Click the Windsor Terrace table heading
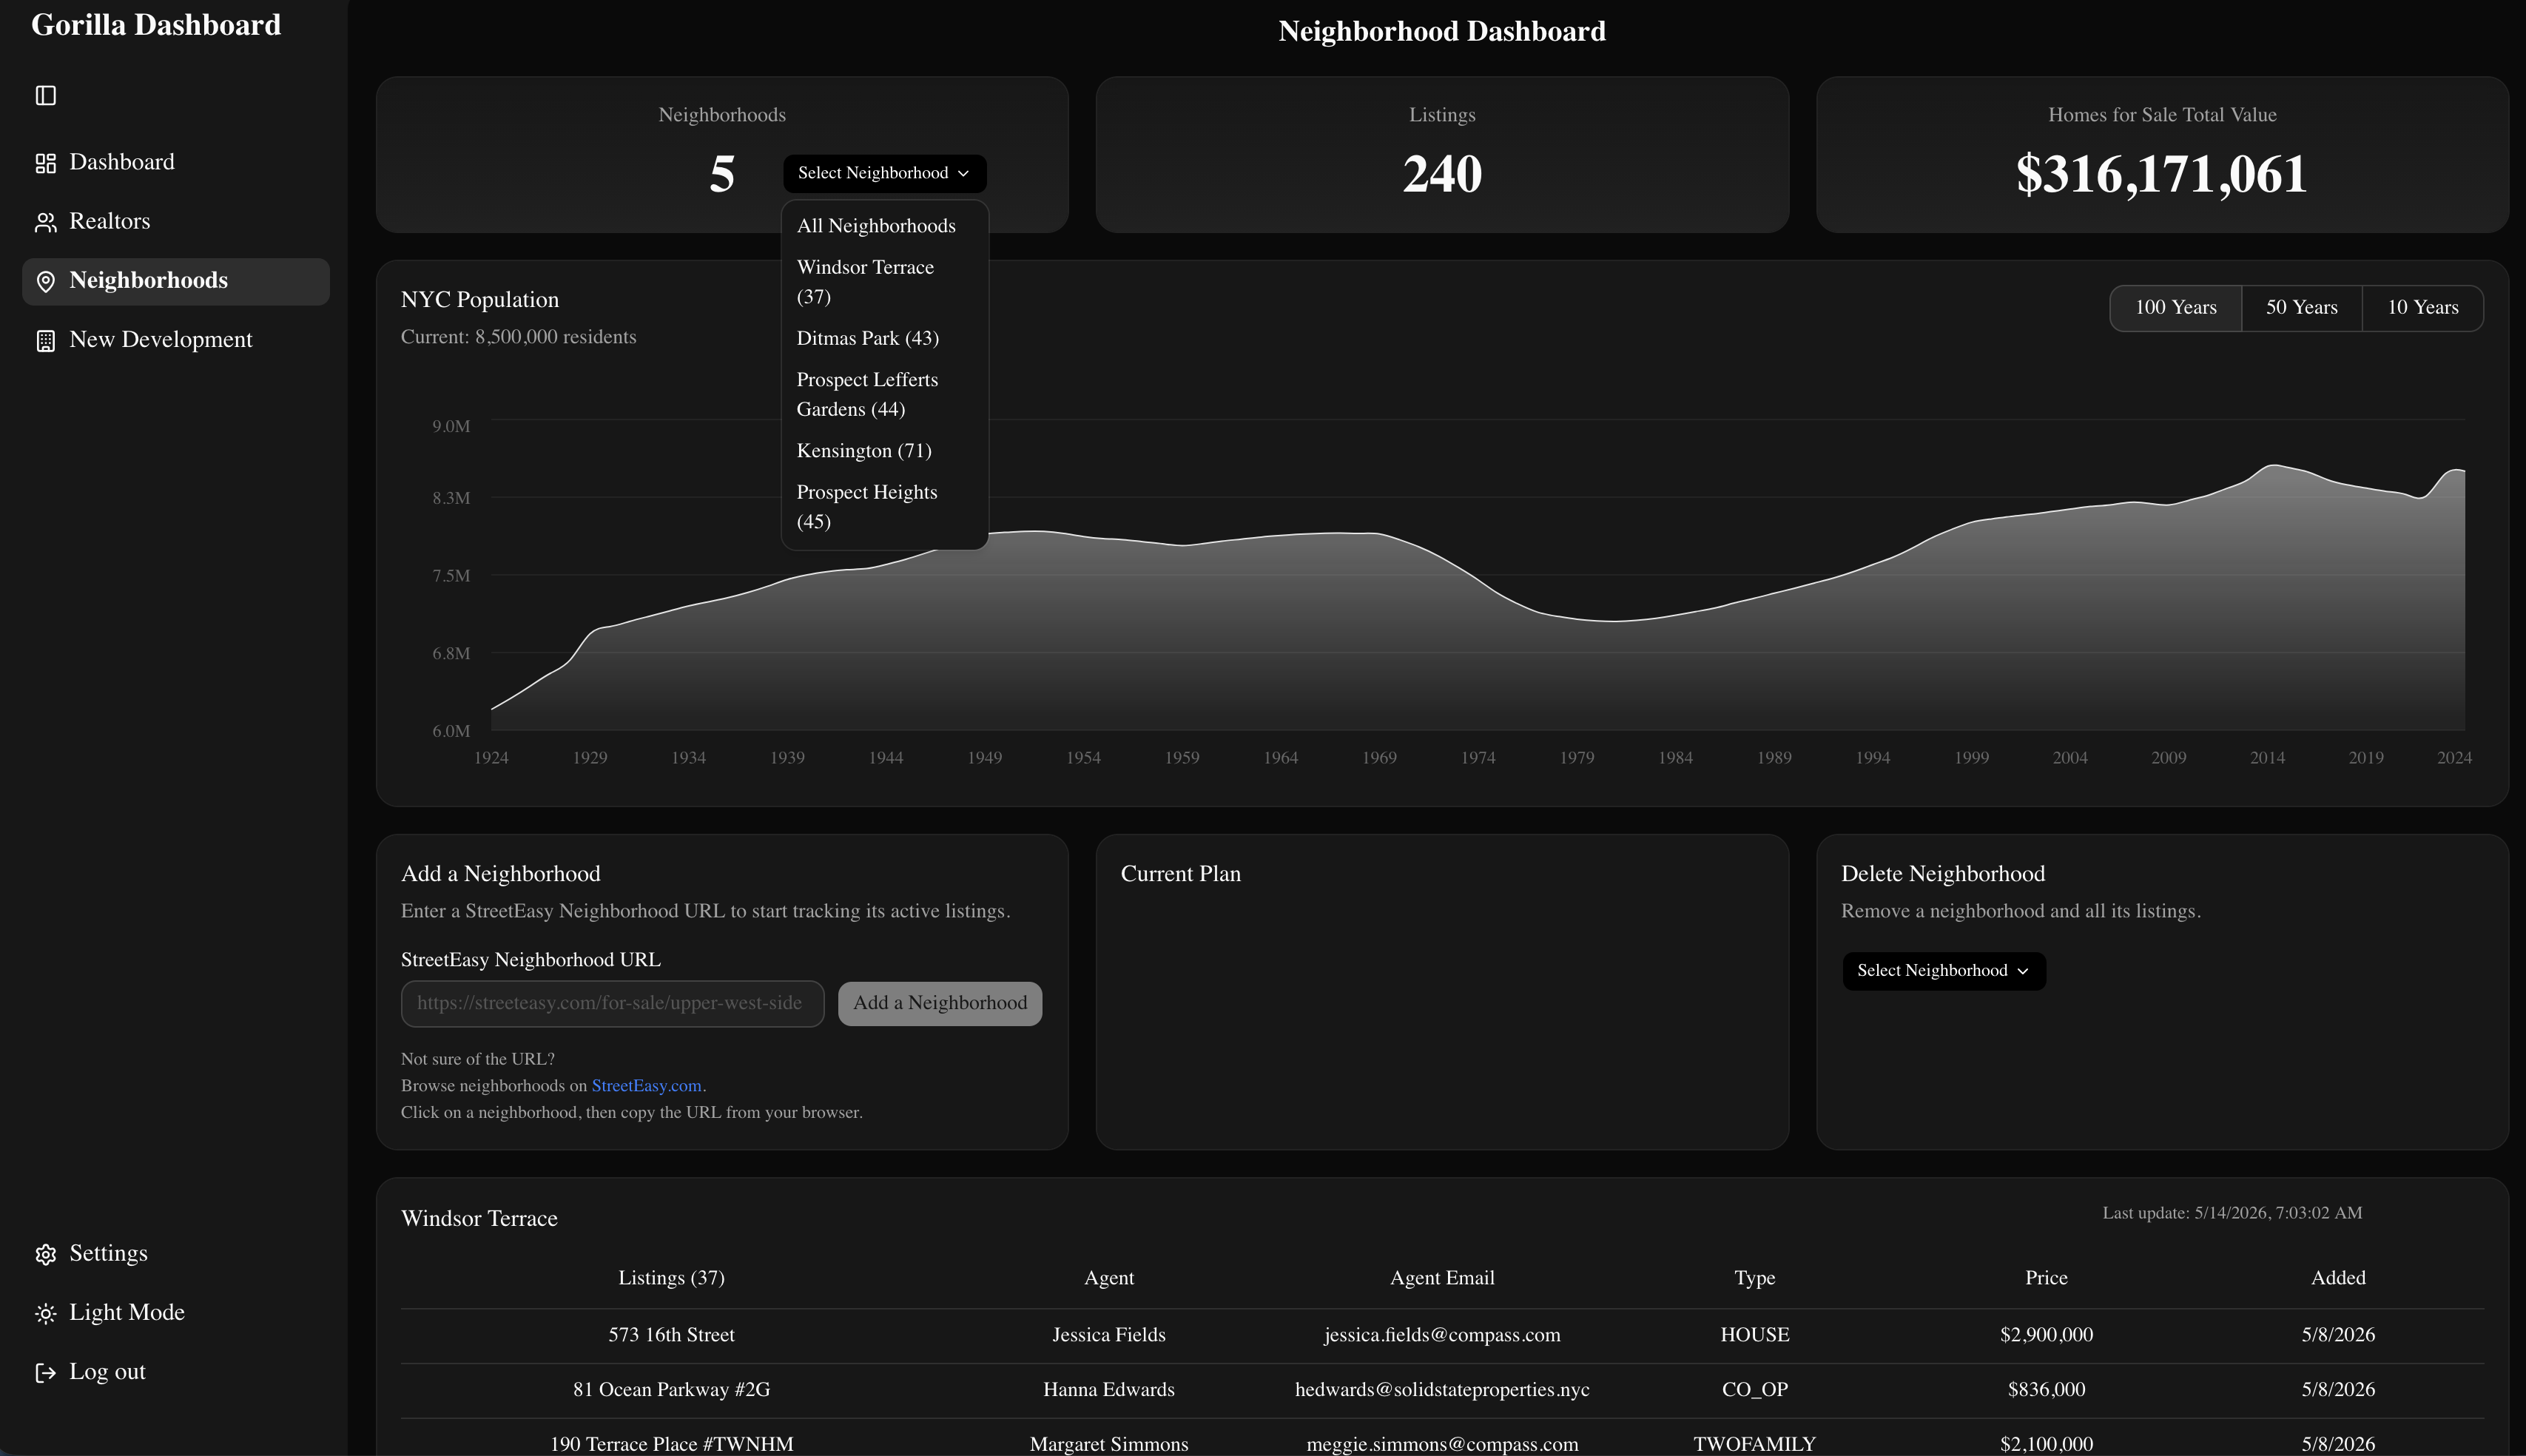Screen dimensions: 2526x1456 pyautogui.click(x=479, y=1219)
